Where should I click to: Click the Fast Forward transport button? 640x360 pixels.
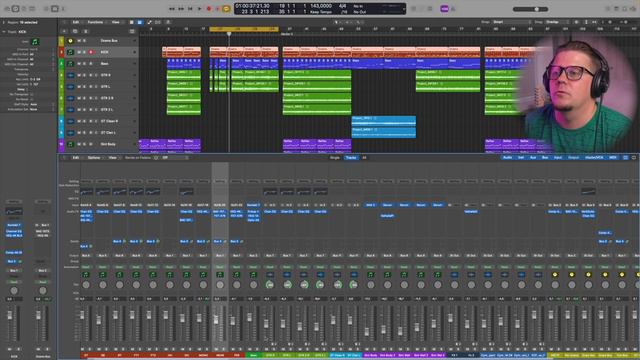pos(181,9)
